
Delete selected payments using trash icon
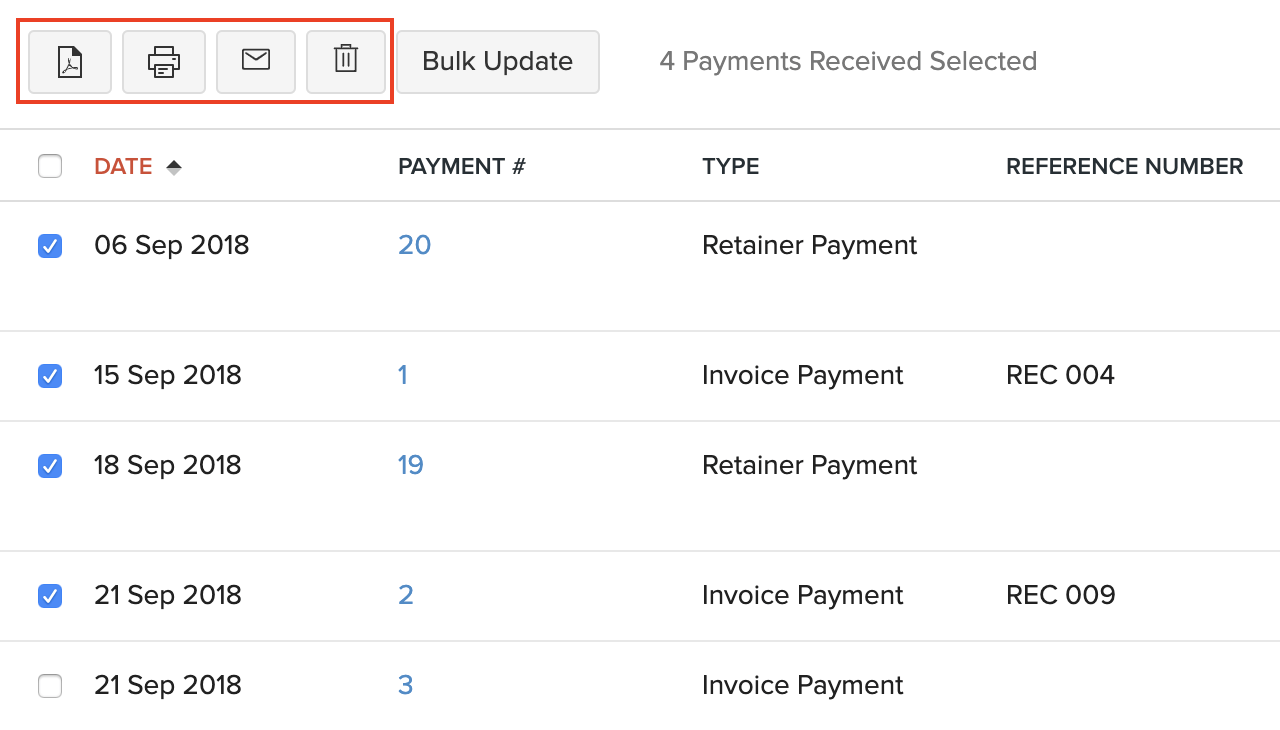tap(345, 61)
